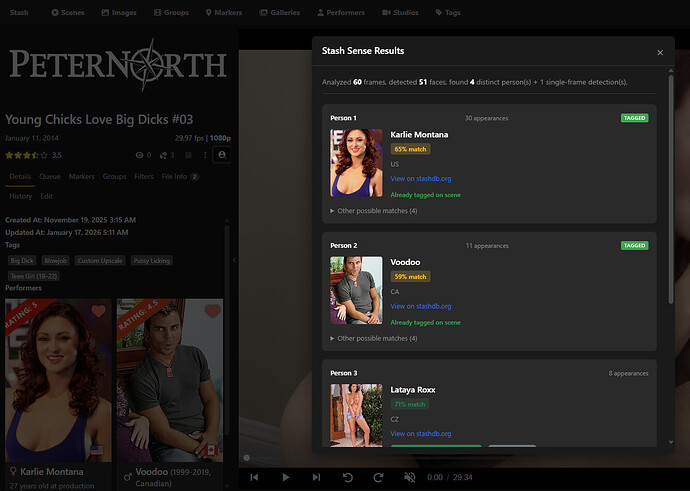Viewport: 690px width, 491px height.
Task: Switch to the Markers tab
Action: 82,176
